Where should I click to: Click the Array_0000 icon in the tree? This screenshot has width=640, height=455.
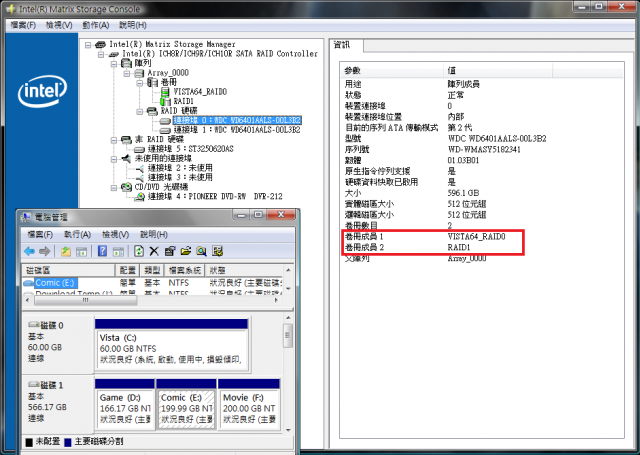(139, 73)
